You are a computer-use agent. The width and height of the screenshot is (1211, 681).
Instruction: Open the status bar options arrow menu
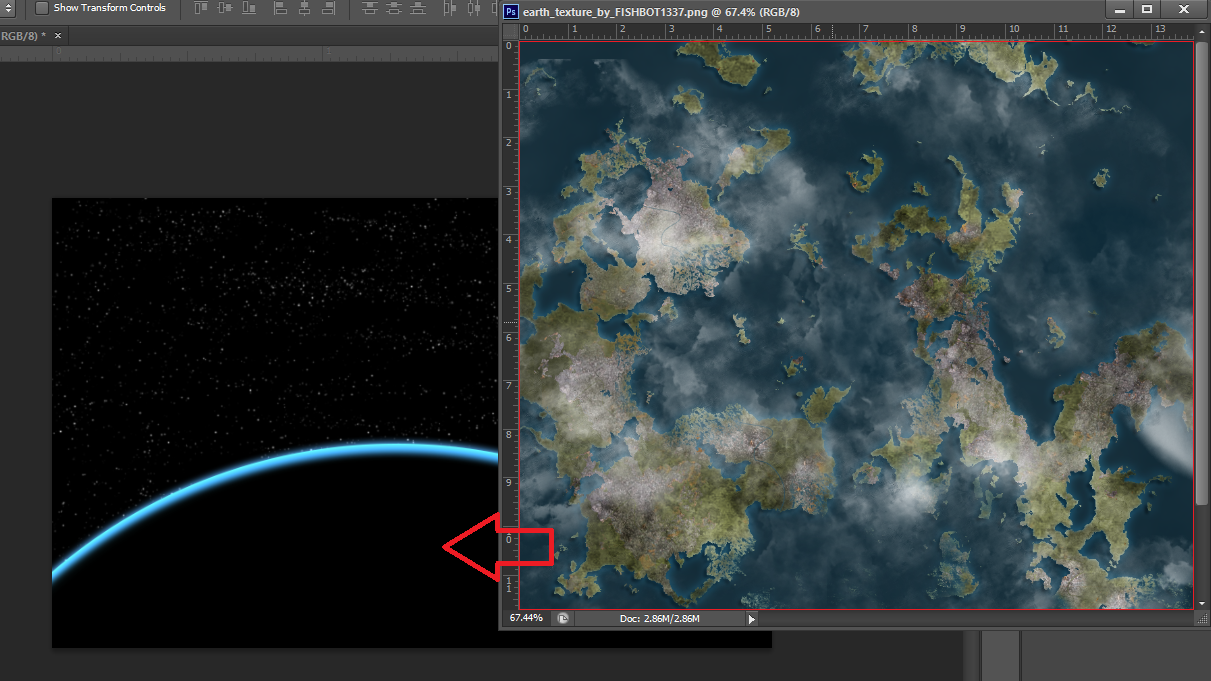point(750,618)
